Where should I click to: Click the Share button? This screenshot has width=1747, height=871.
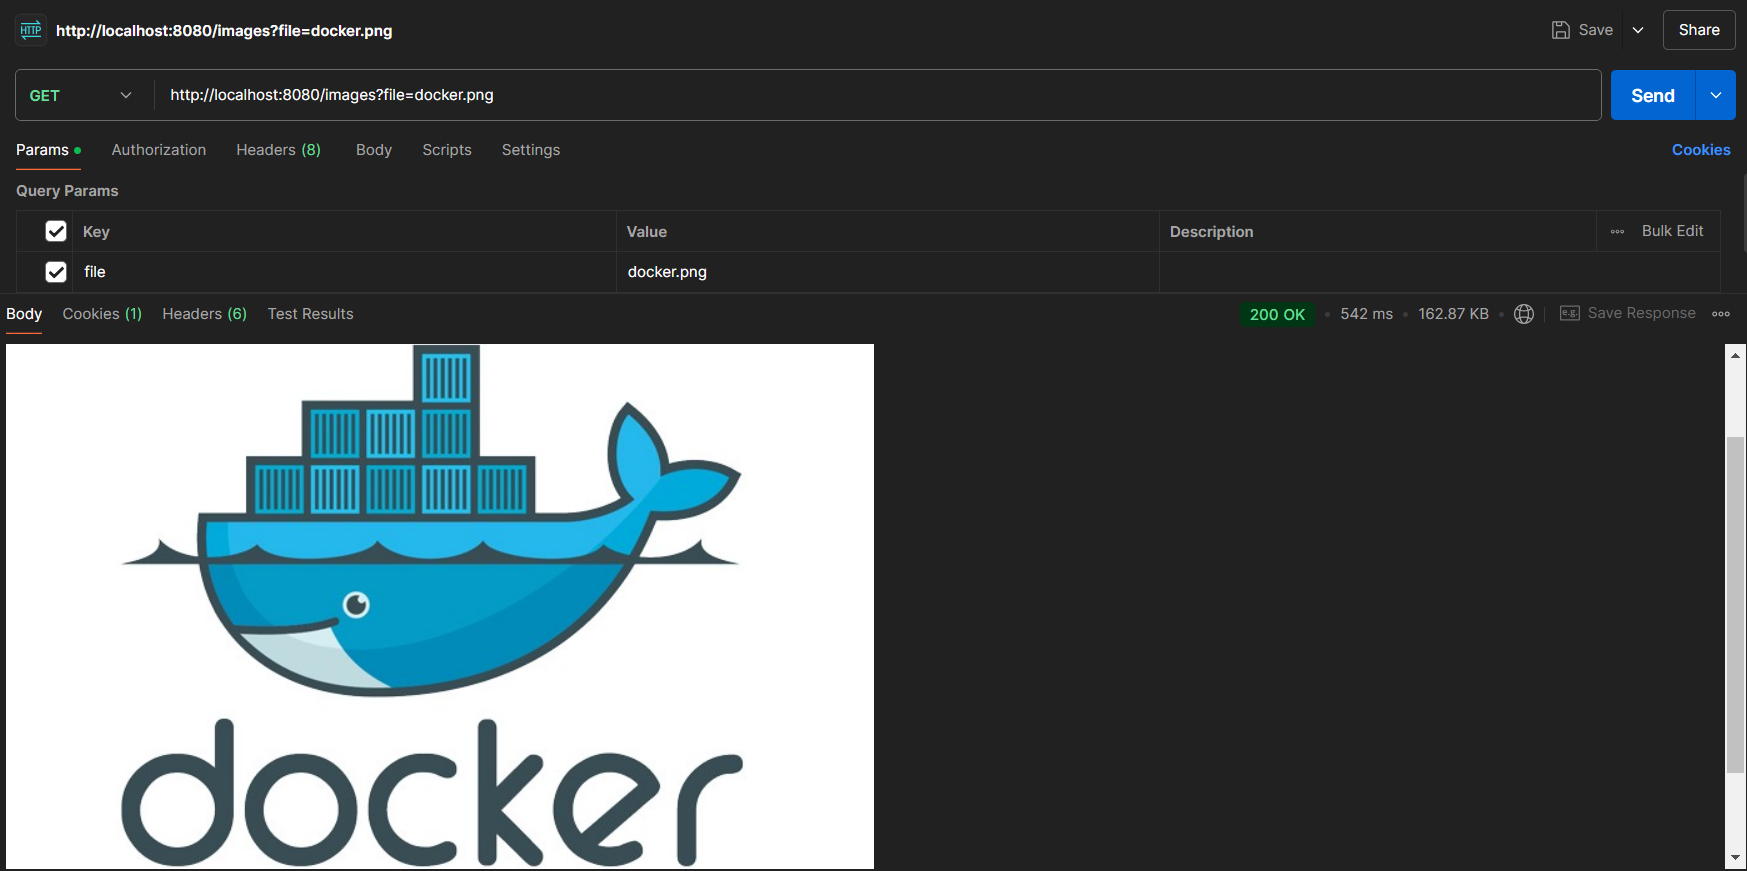pos(1699,30)
